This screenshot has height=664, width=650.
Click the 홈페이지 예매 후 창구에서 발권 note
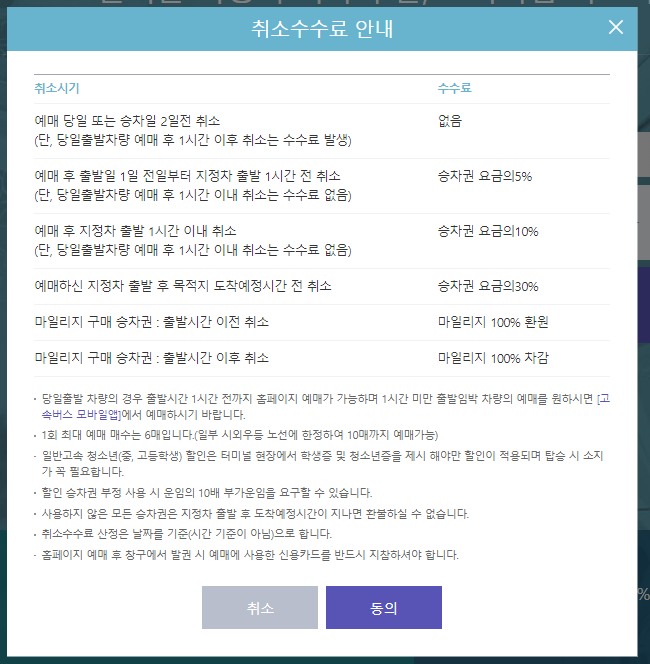[x=250, y=555]
